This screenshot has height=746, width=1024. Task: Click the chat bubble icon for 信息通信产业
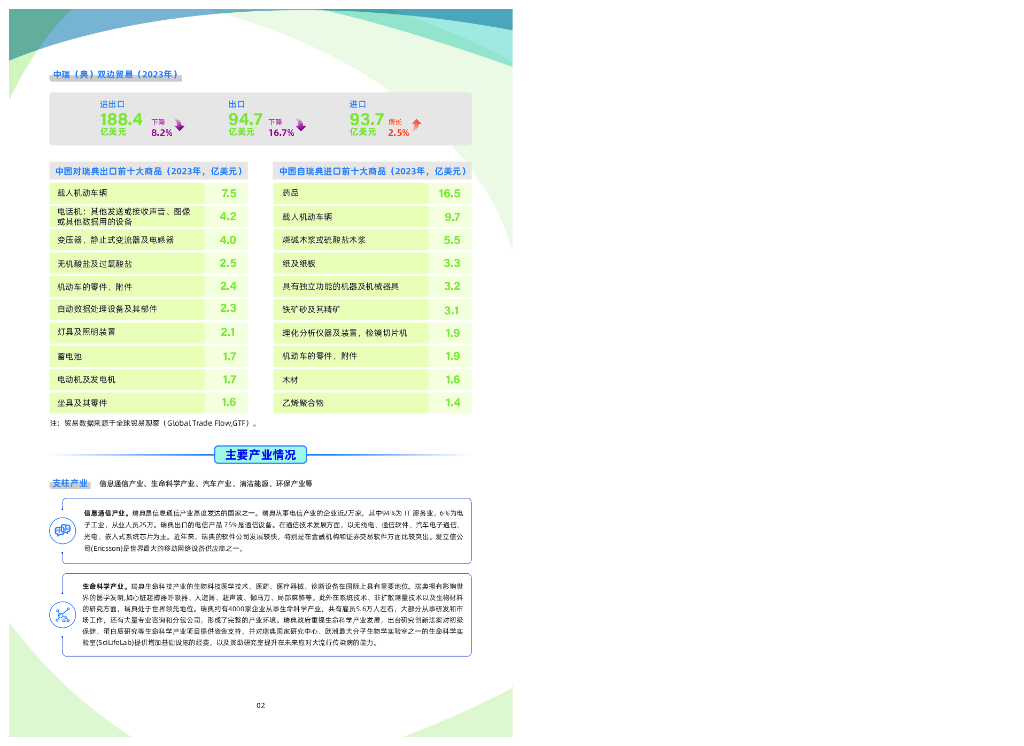pyautogui.click(x=63, y=530)
